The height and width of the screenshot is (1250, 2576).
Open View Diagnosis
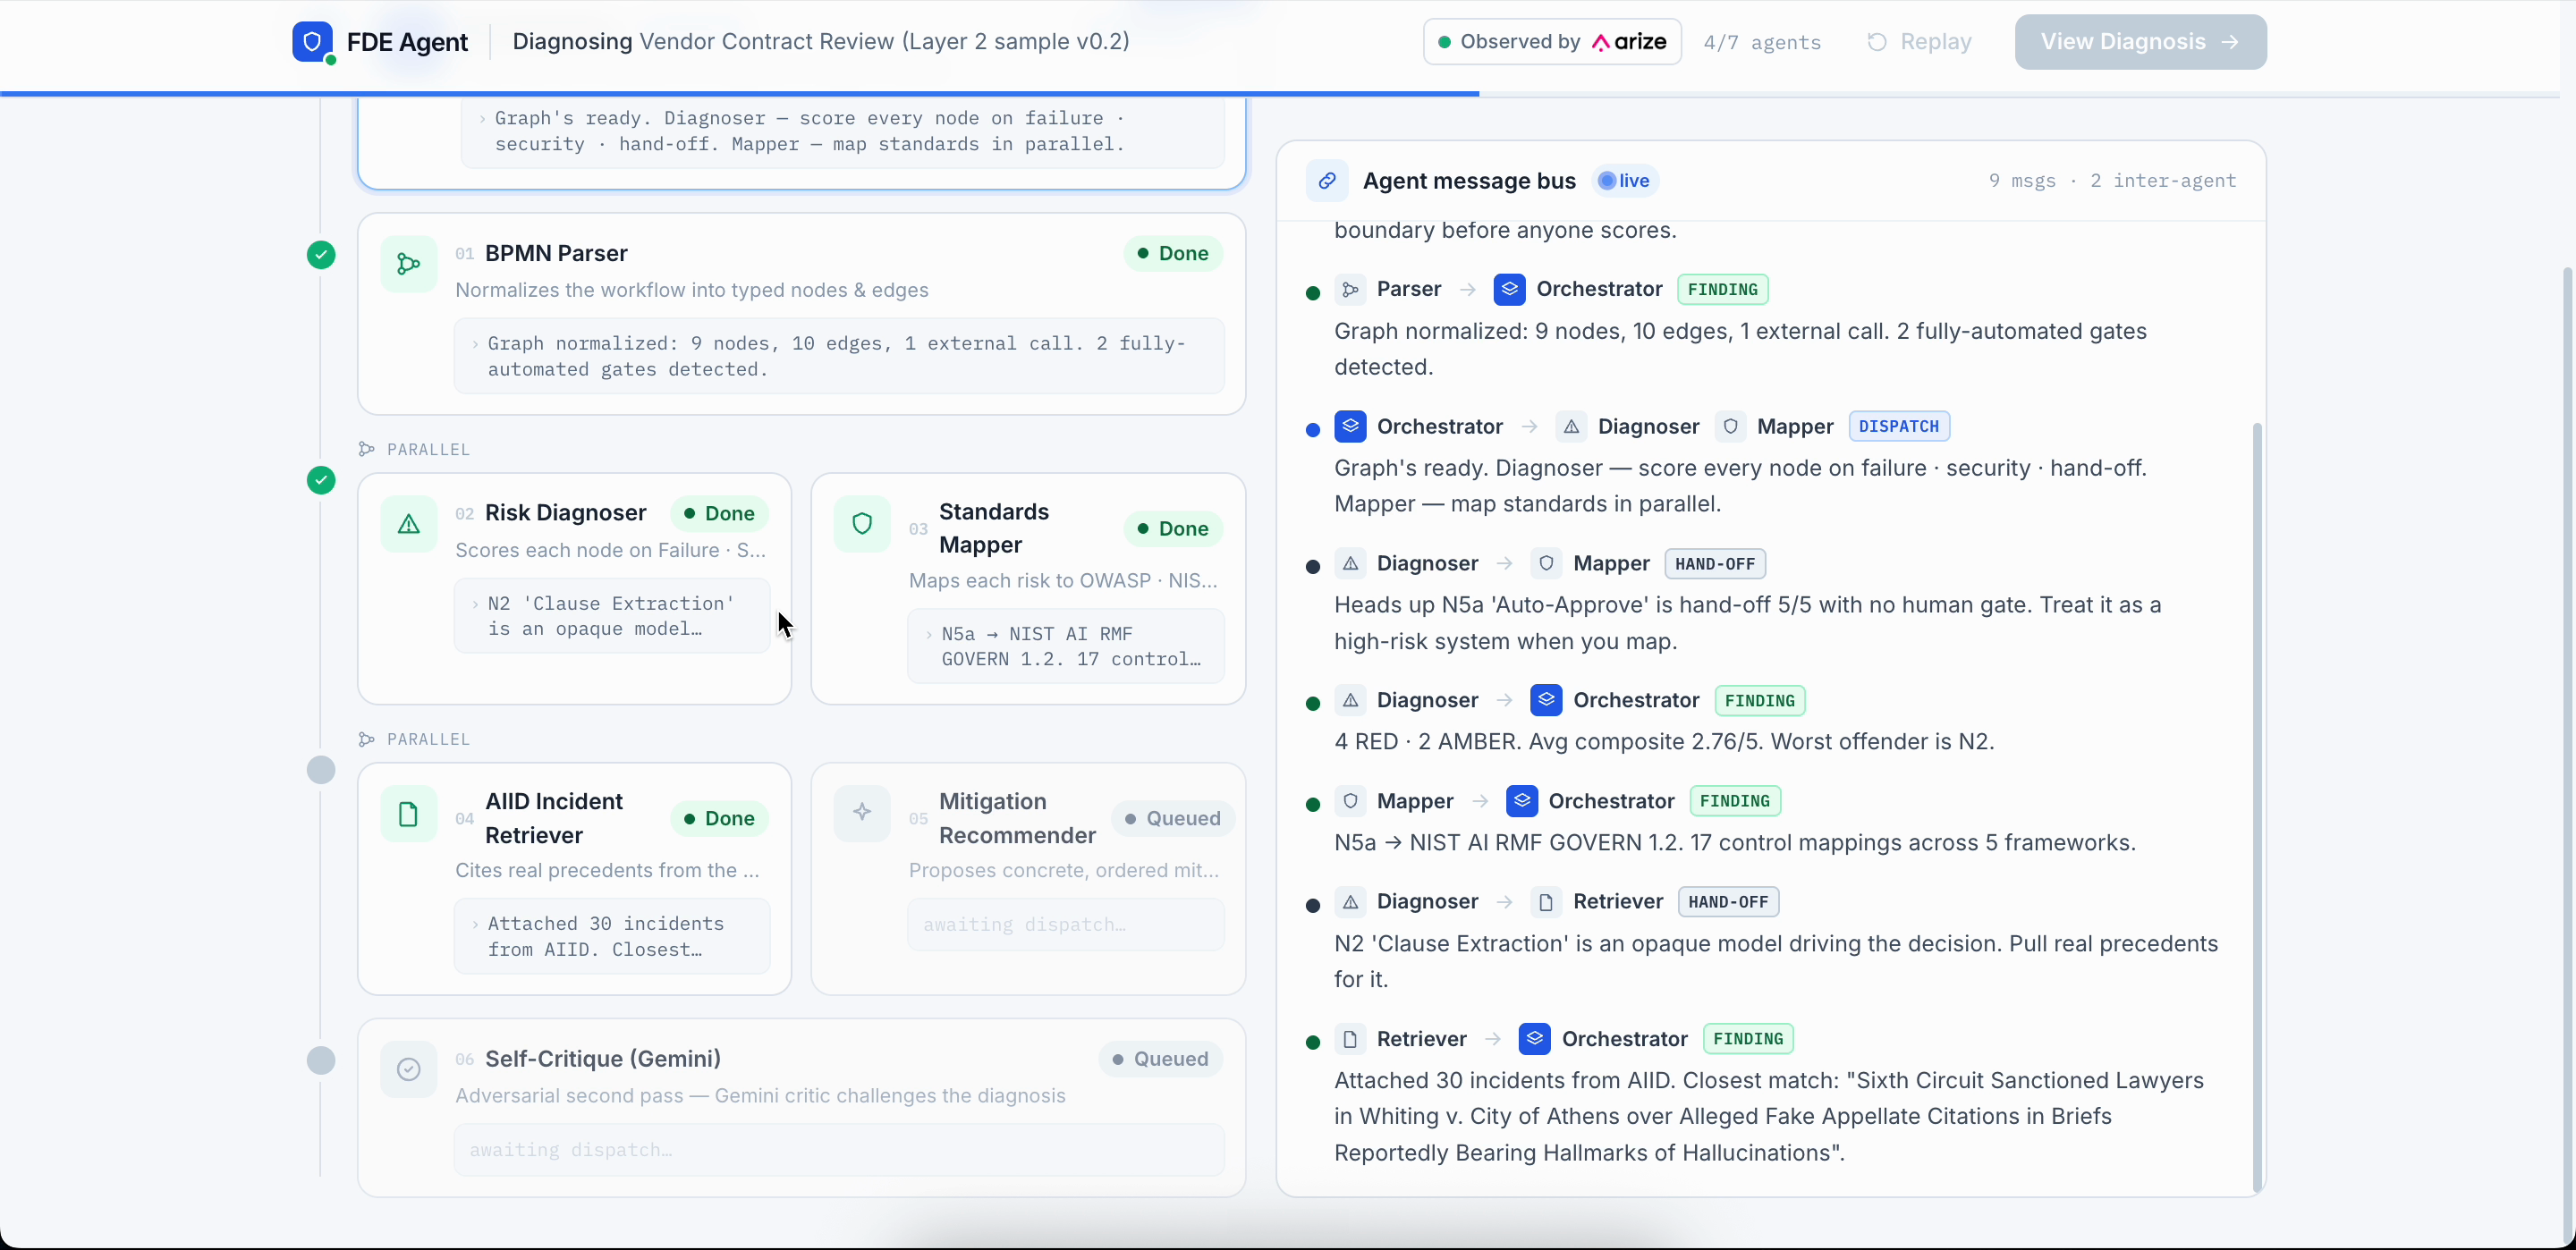(2140, 42)
